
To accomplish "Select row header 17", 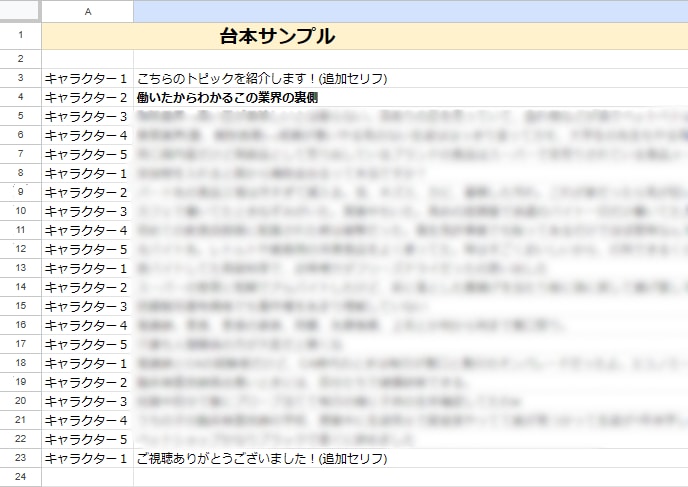I will click(21, 344).
